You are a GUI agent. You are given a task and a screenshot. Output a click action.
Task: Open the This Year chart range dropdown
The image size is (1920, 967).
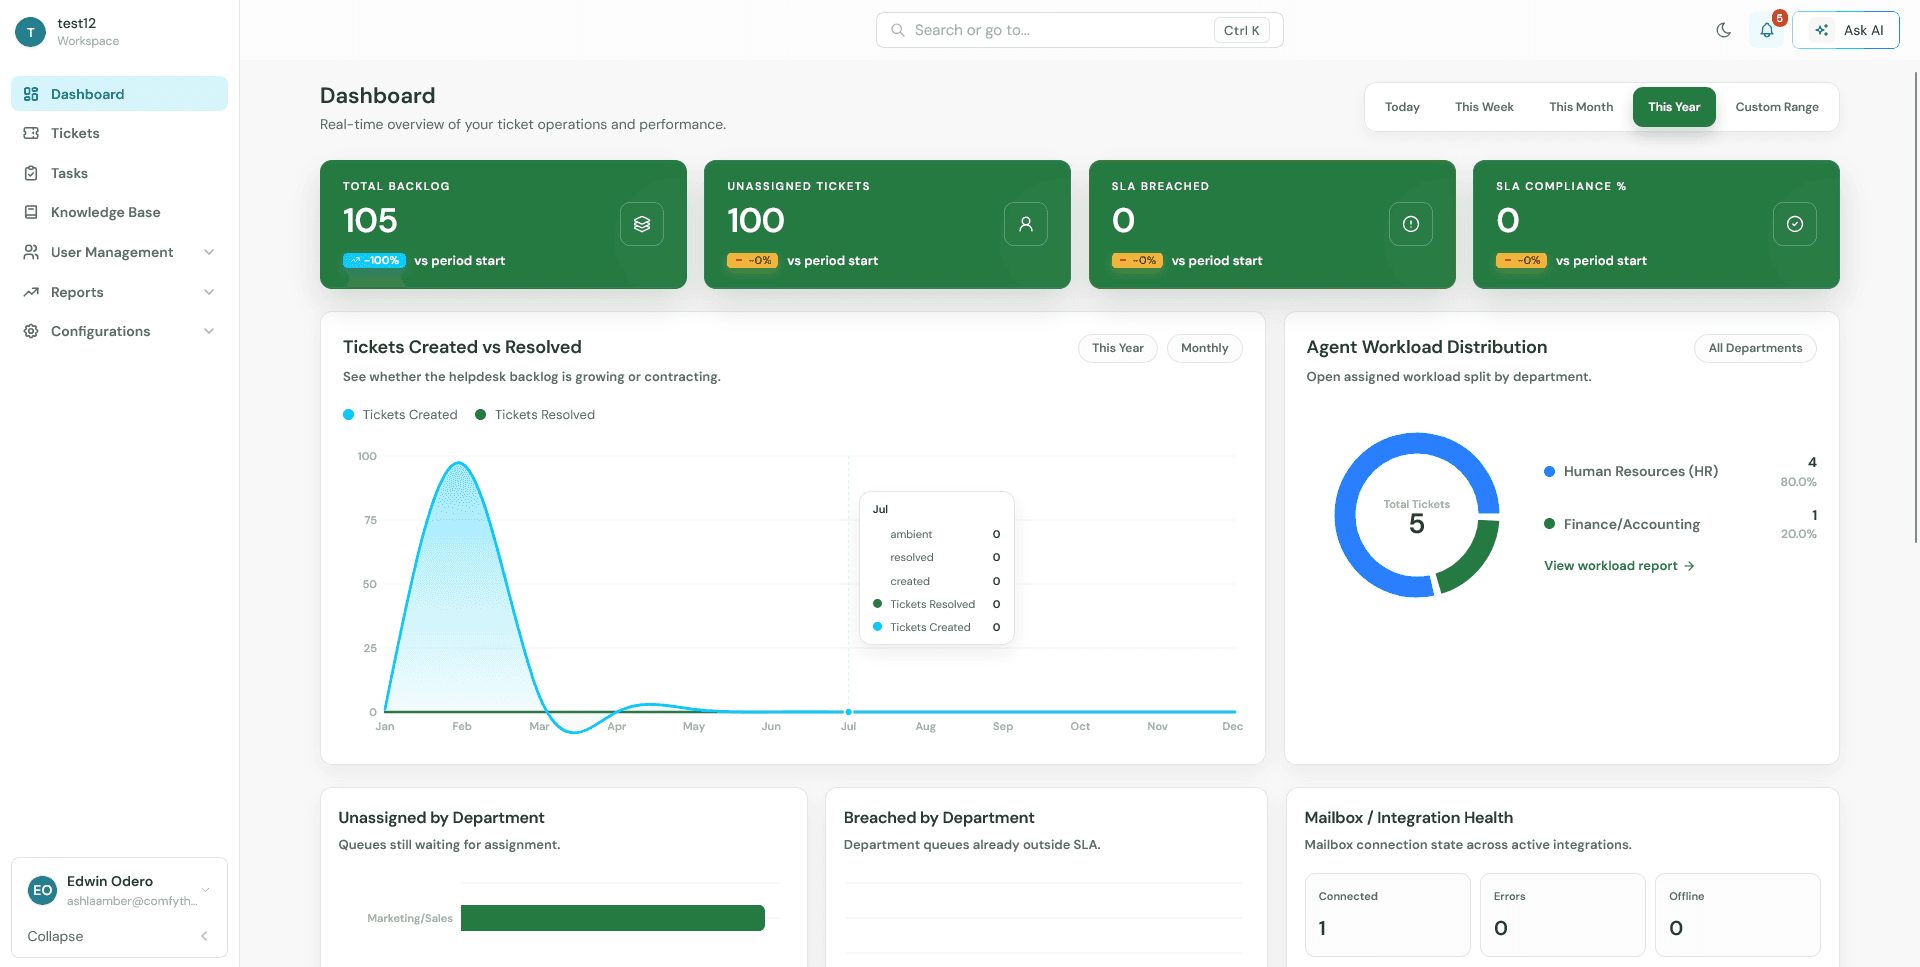(x=1118, y=348)
